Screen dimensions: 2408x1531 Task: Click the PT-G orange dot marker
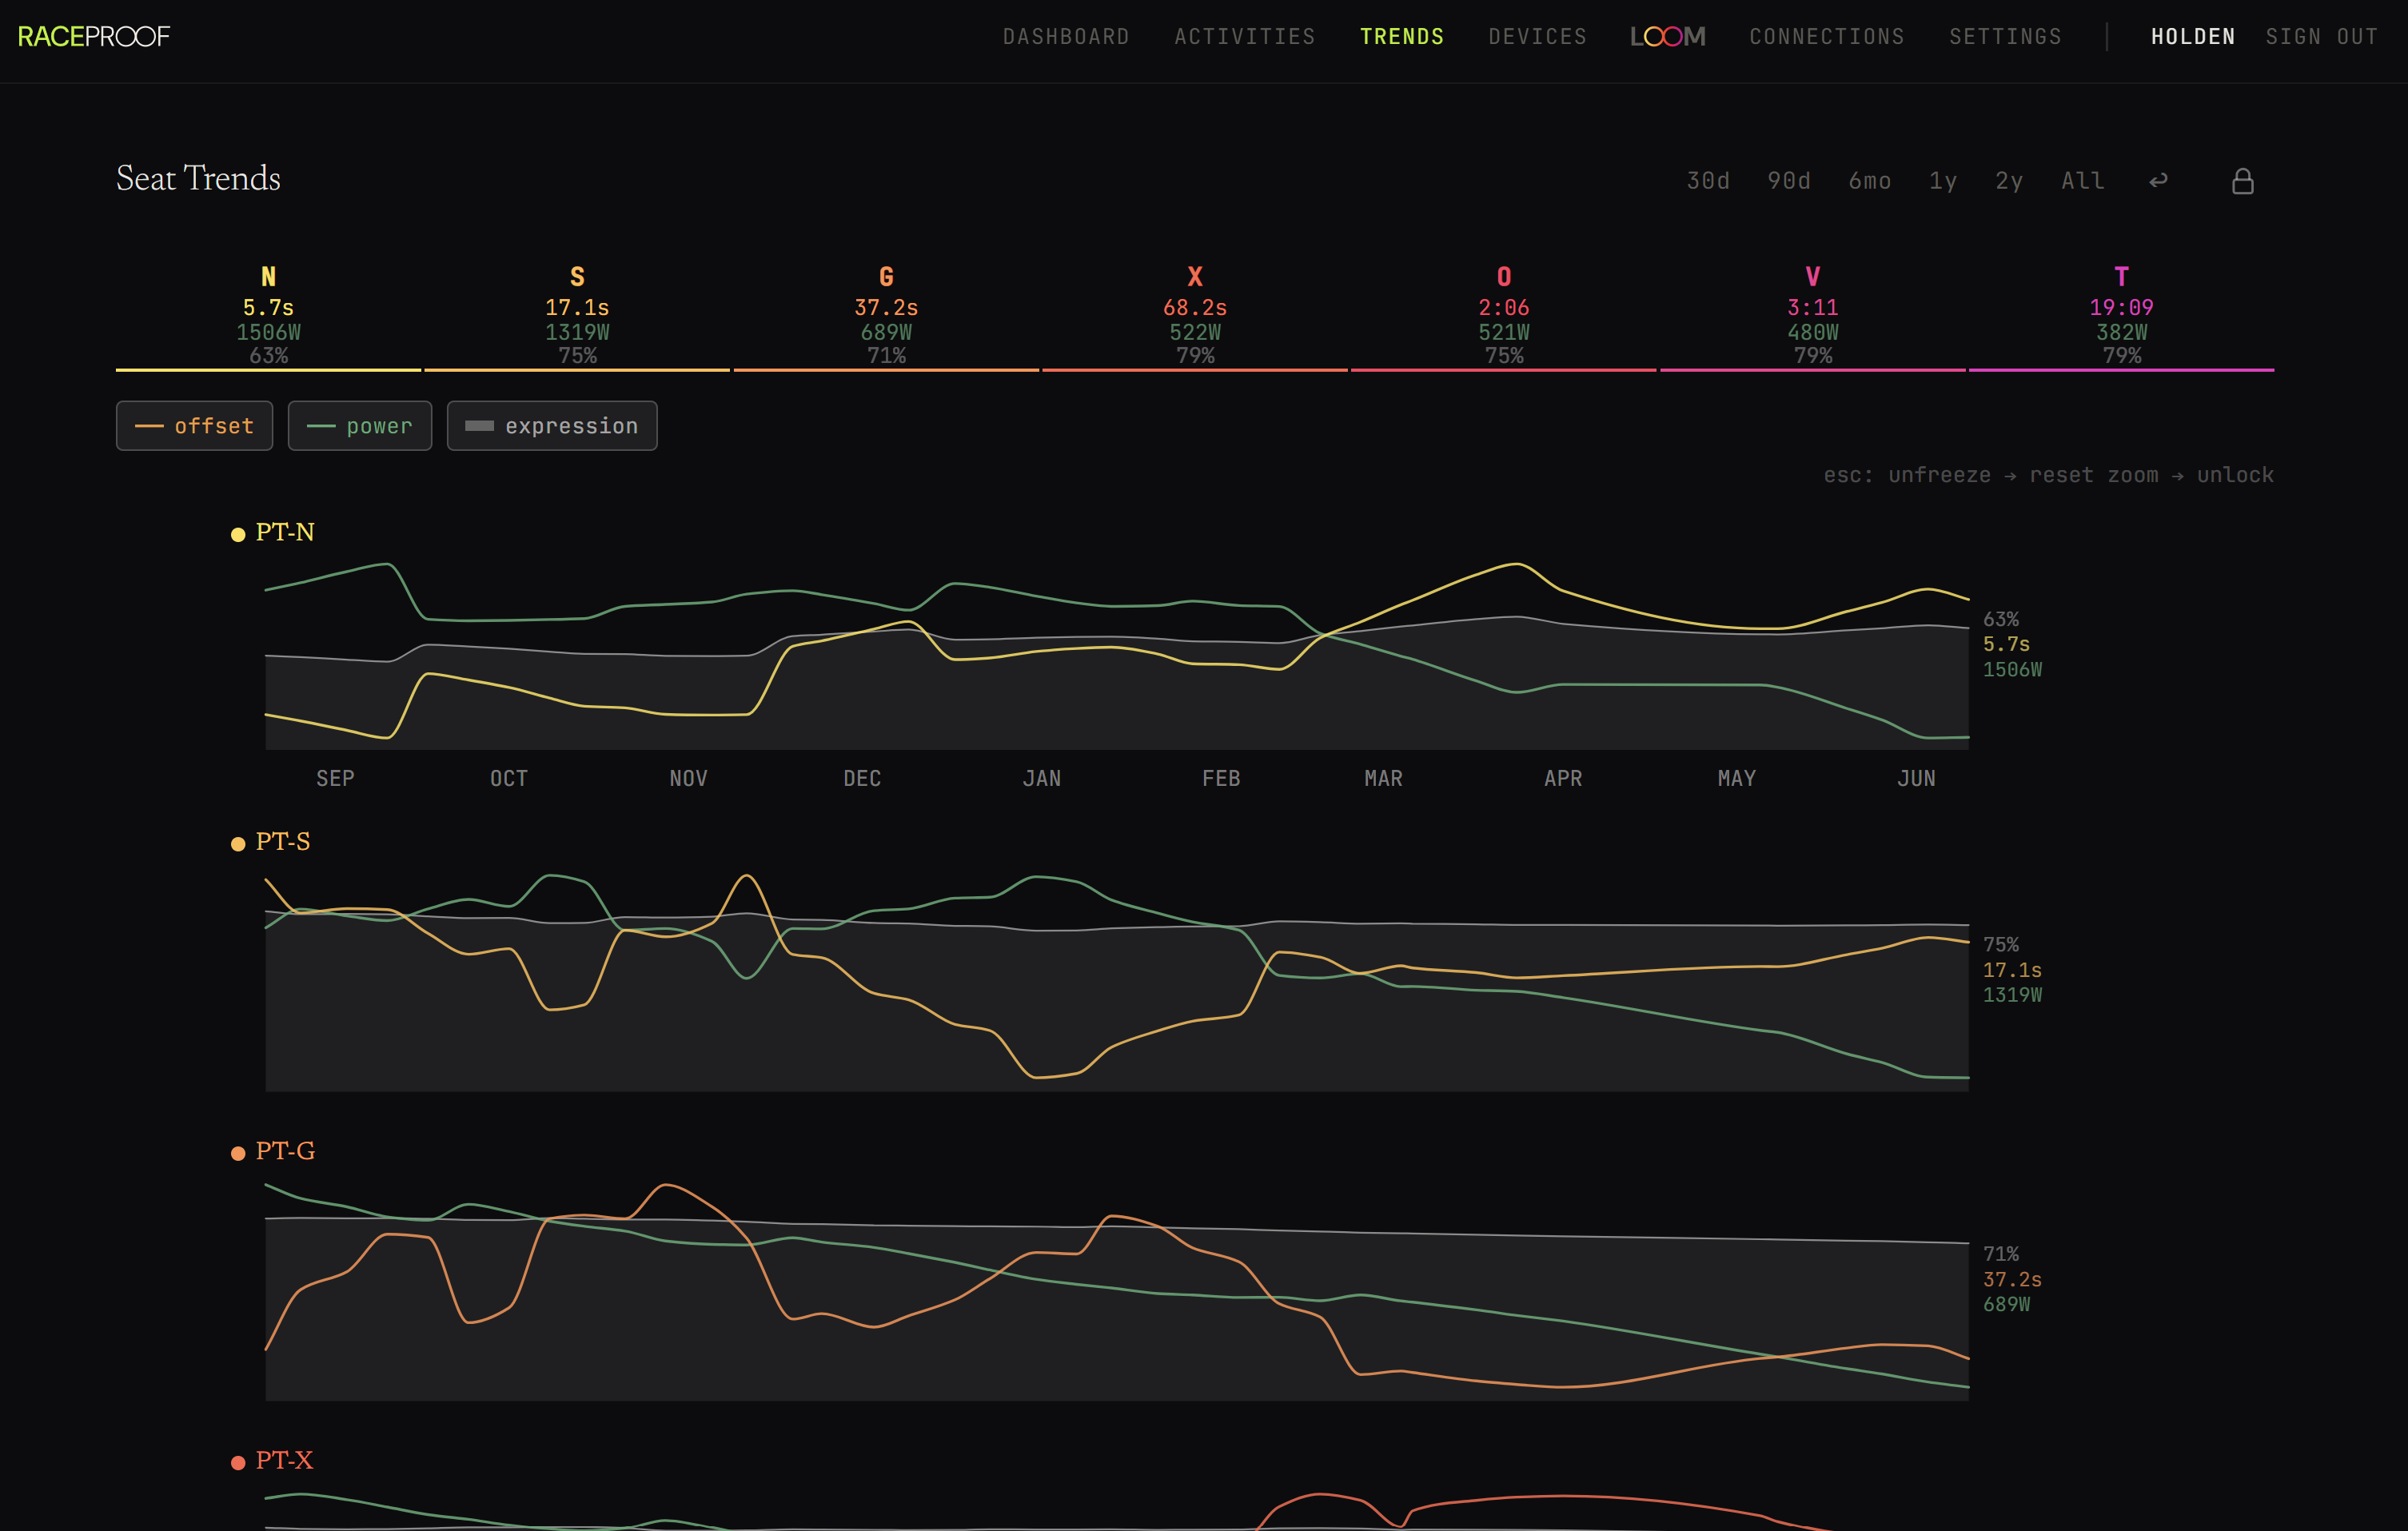click(238, 1153)
